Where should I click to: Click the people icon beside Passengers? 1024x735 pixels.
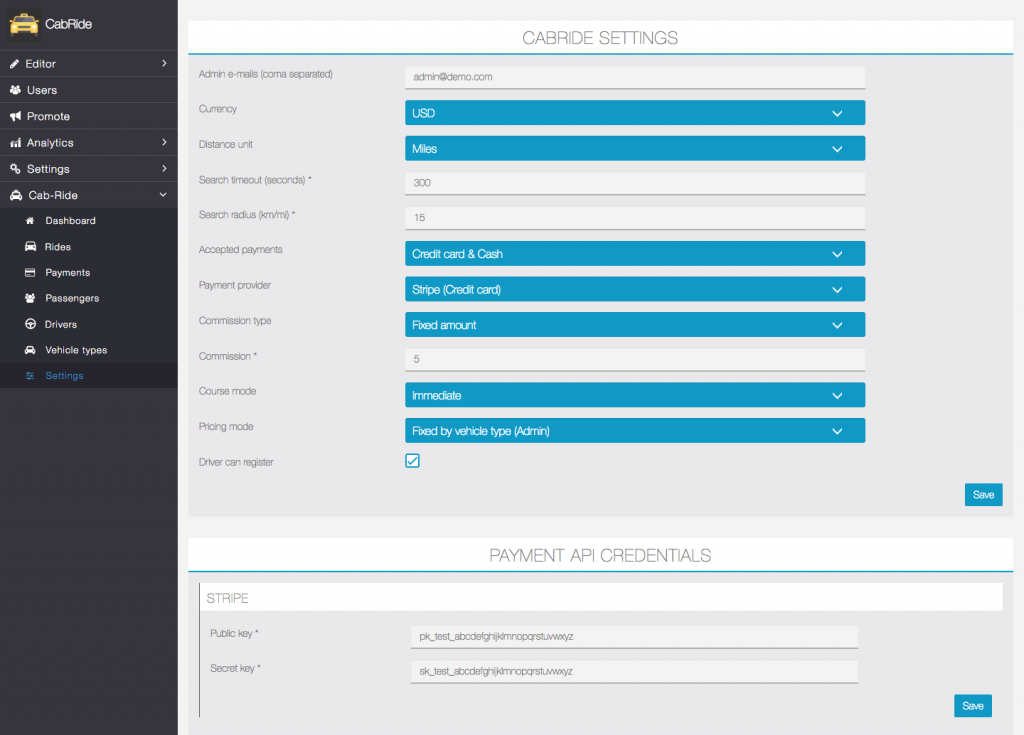pos(30,299)
